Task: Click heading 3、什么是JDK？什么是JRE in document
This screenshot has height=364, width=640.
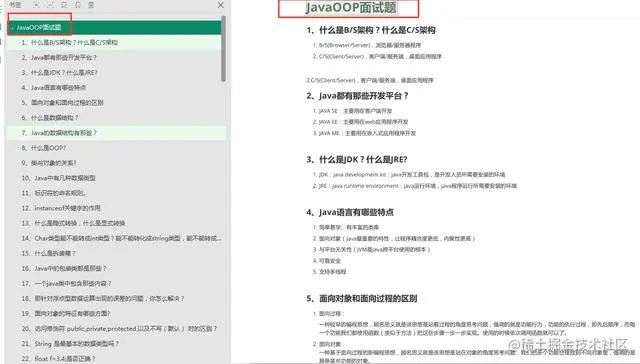Action: pyautogui.click(x=357, y=160)
